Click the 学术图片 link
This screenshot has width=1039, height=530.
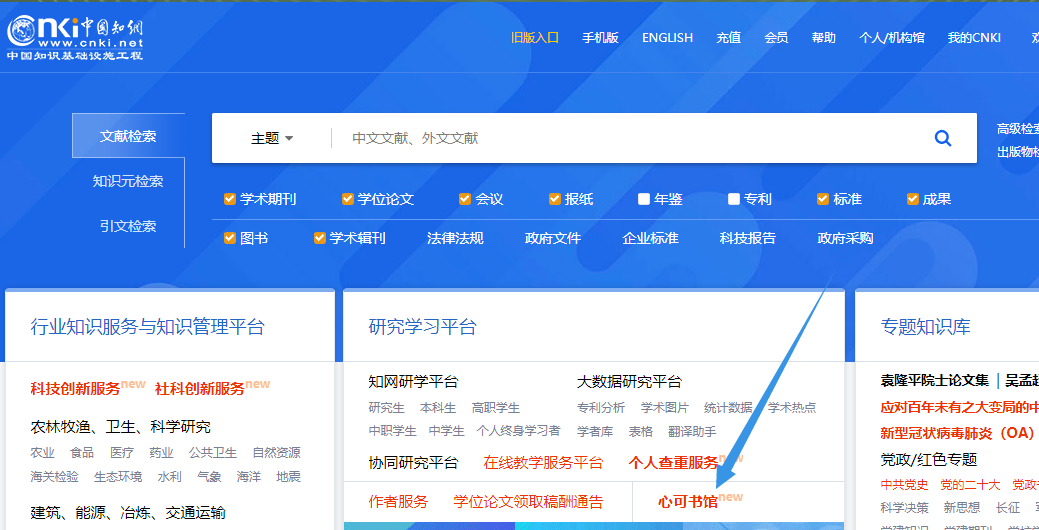pos(665,408)
